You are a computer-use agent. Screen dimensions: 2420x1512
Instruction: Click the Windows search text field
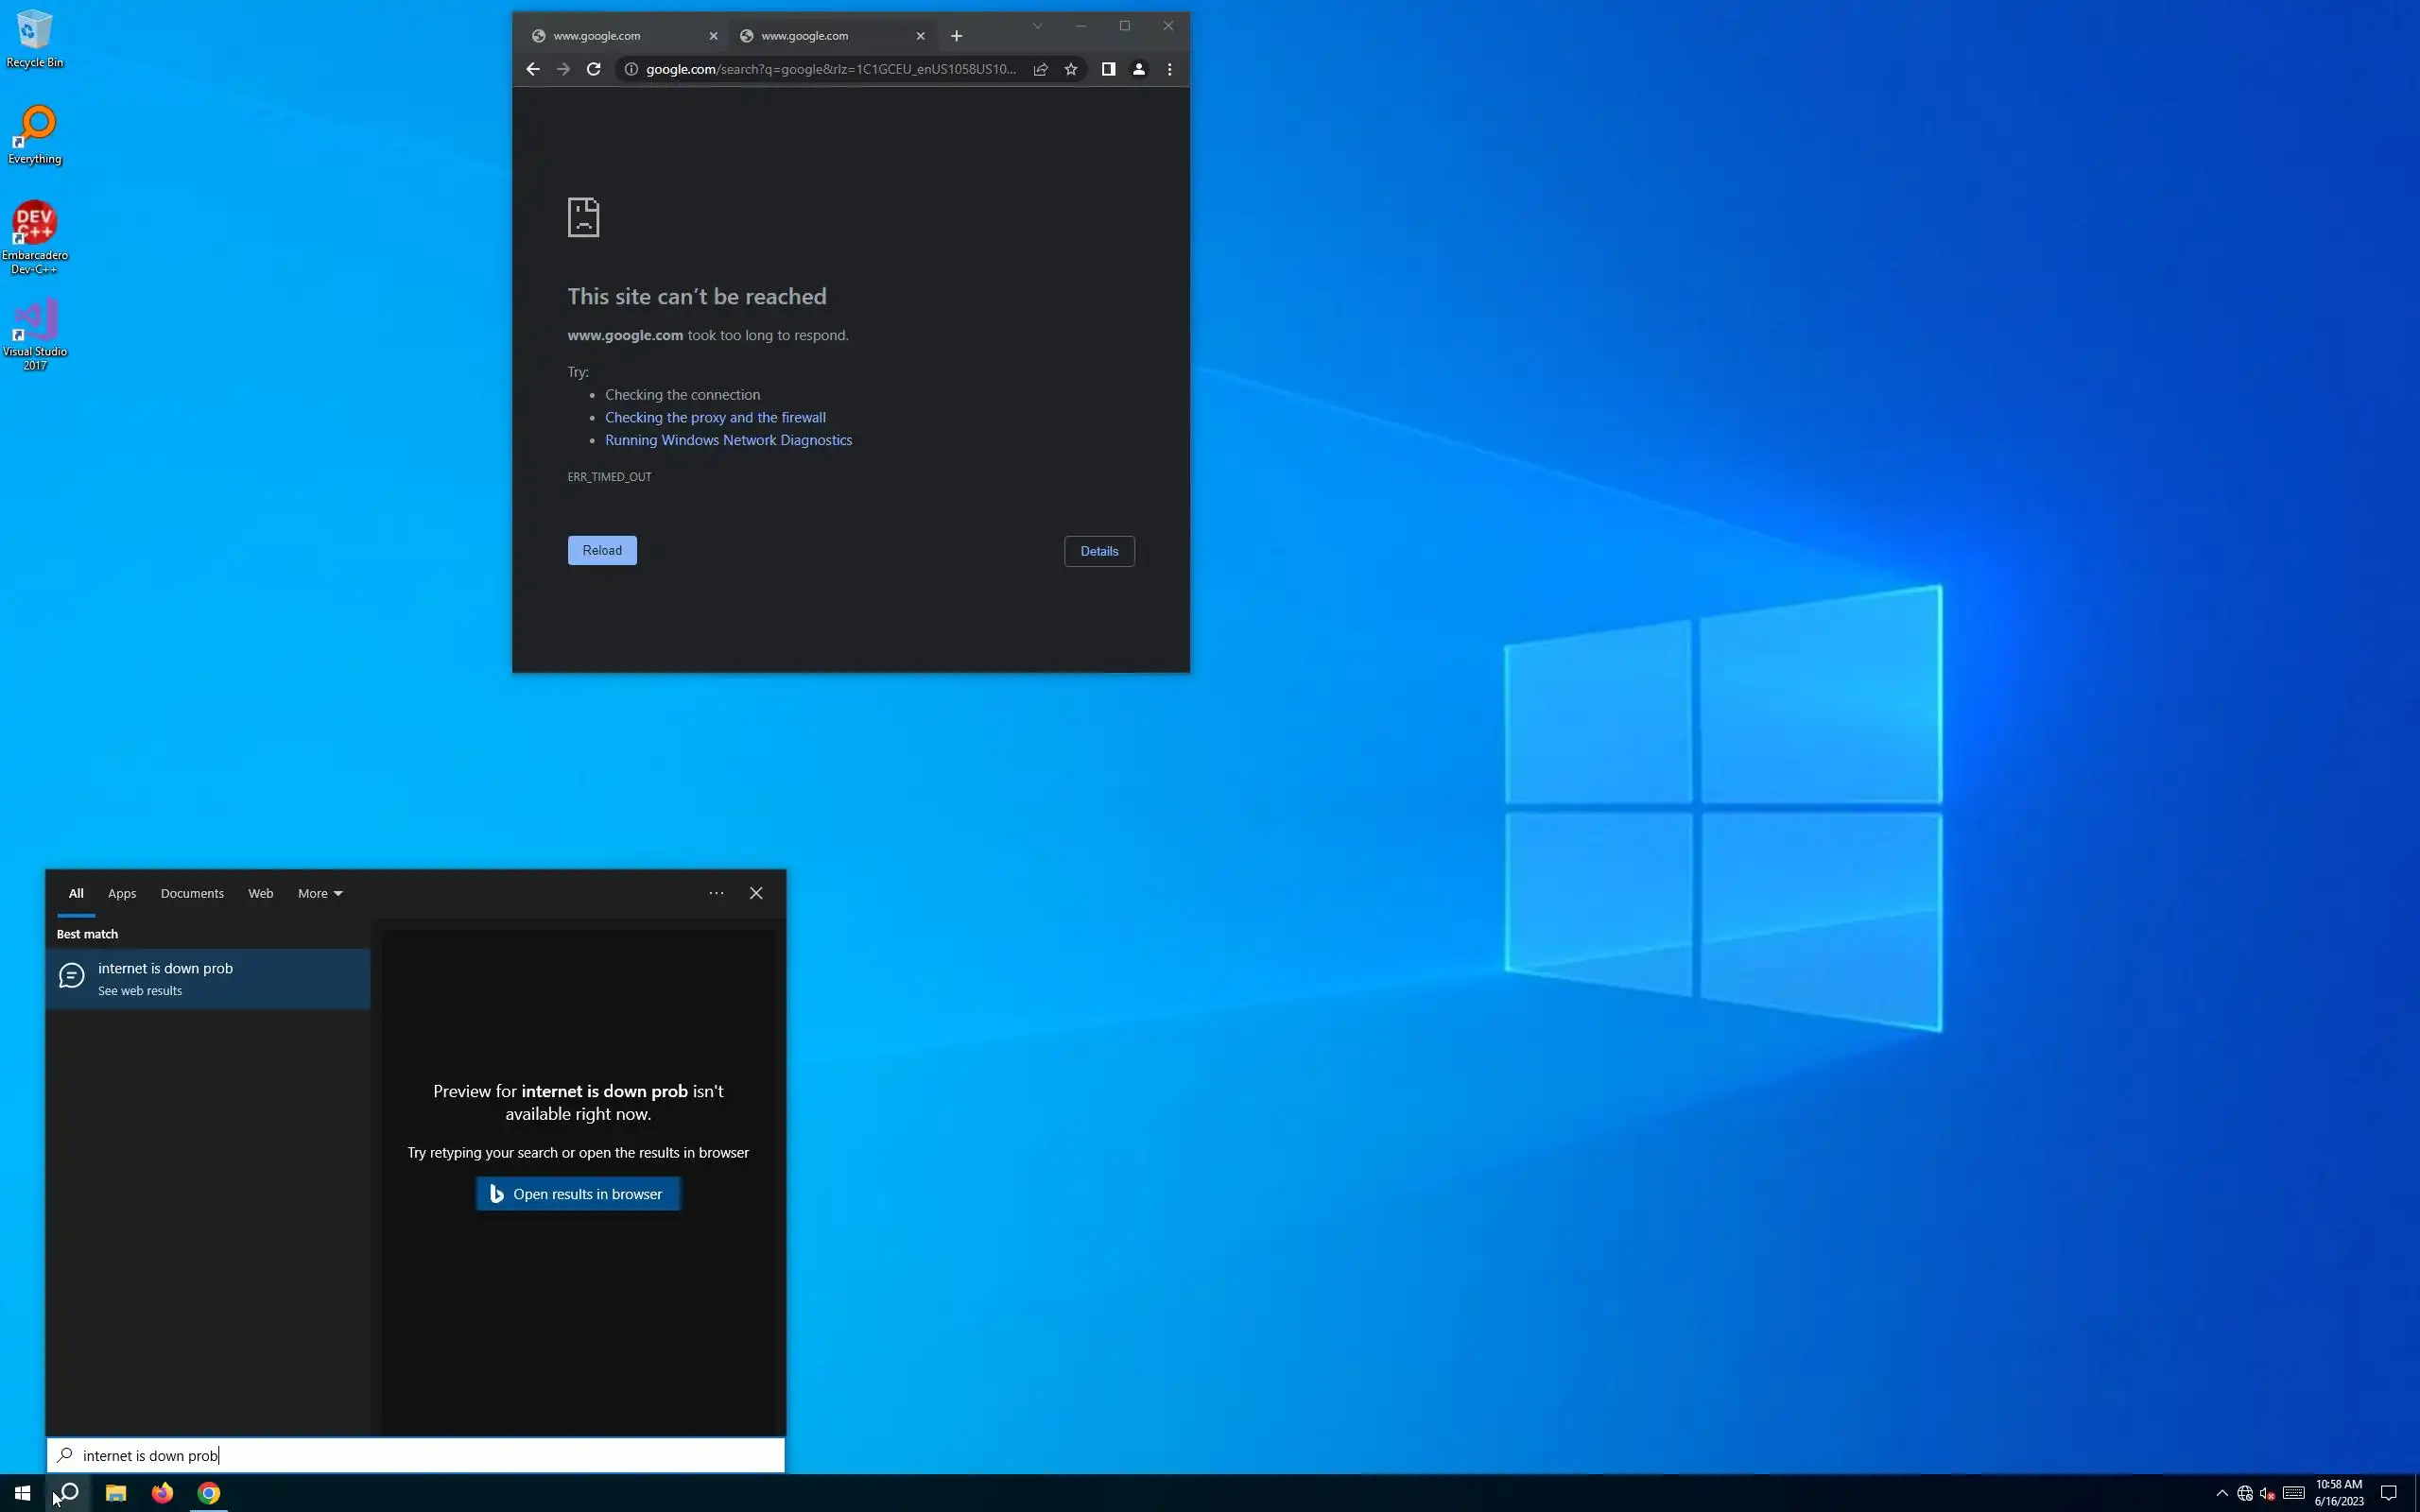point(420,1455)
